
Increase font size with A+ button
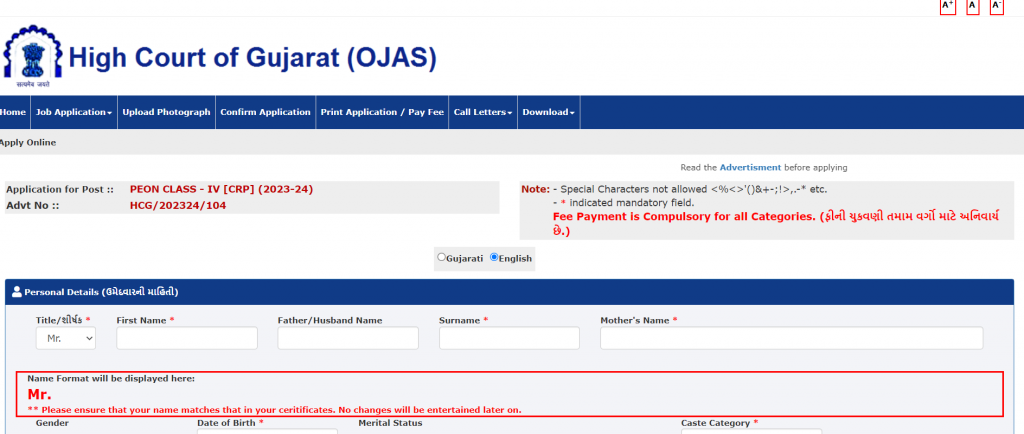947,7
